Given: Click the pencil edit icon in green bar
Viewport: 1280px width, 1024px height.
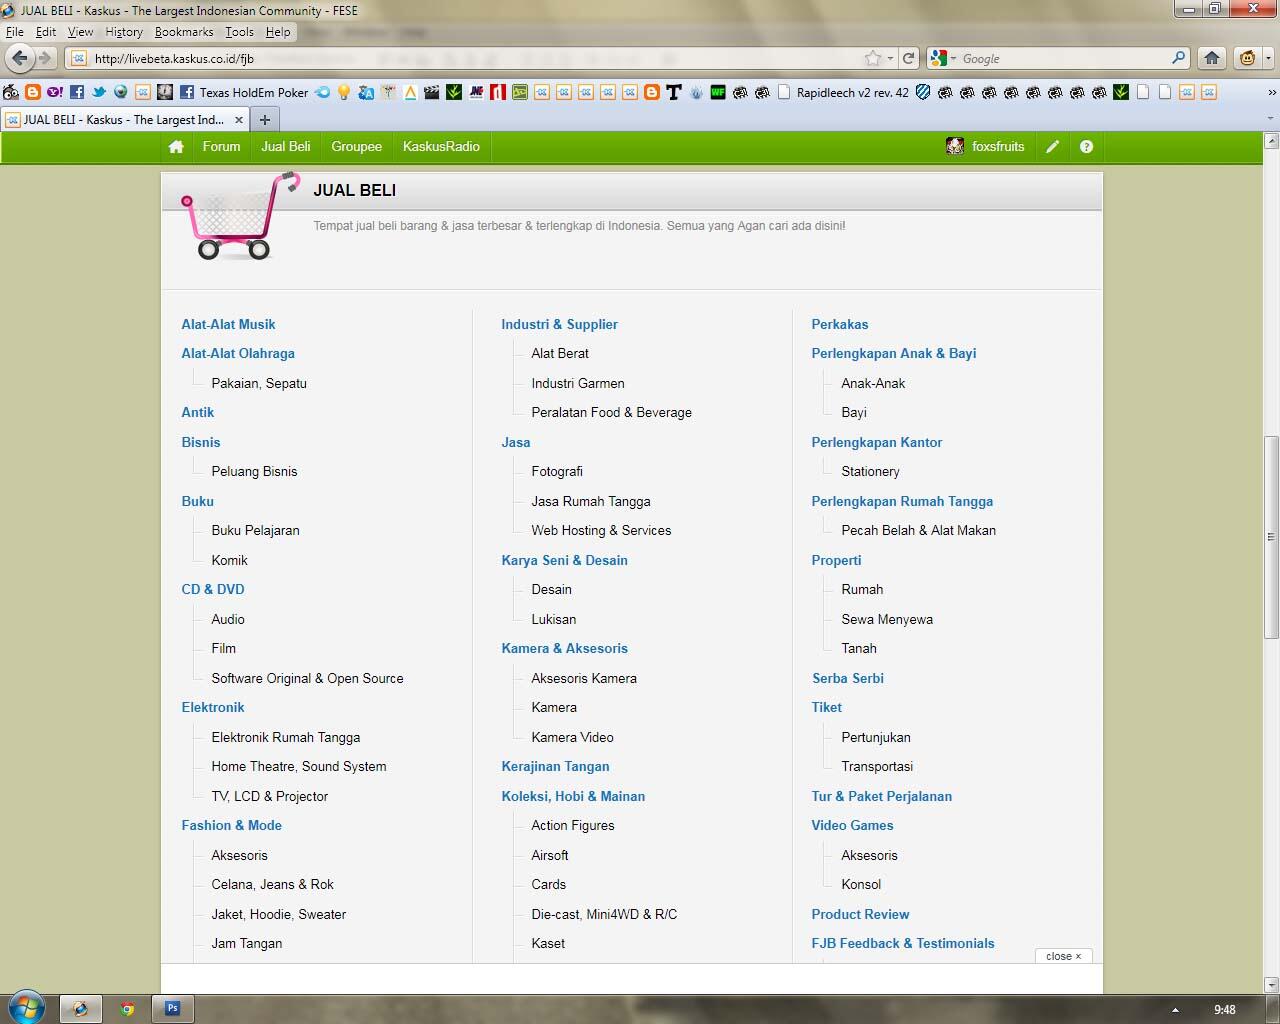Looking at the screenshot, I should [1052, 146].
